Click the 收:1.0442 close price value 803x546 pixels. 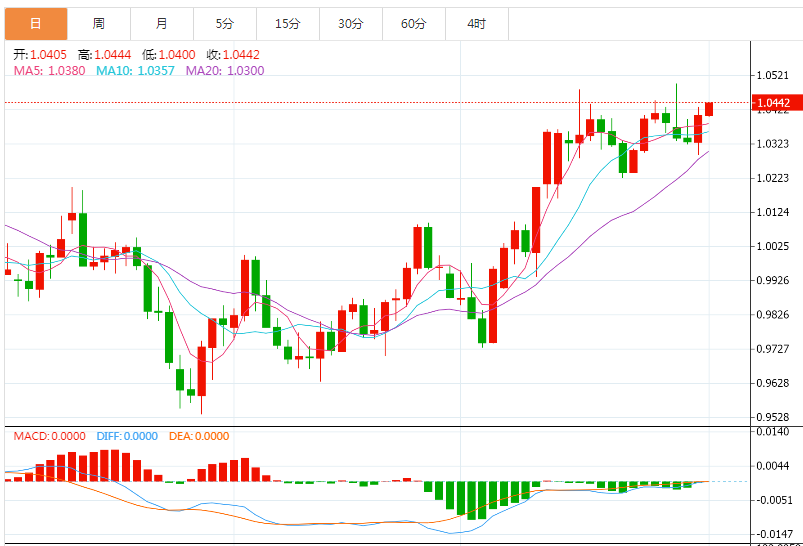(x=233, y=55)
